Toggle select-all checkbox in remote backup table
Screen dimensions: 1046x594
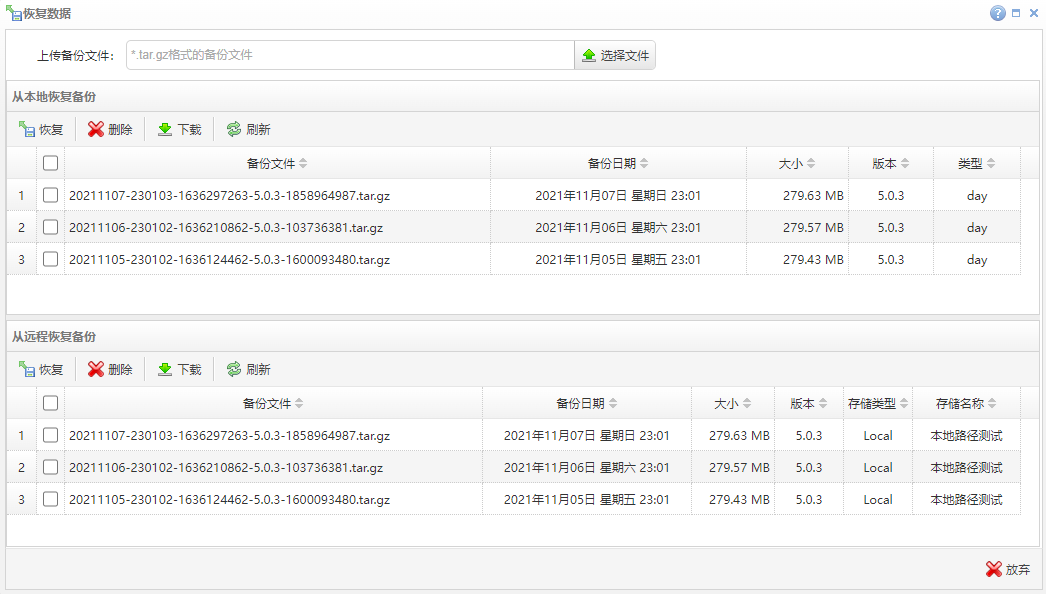click(x=51, y=403)
